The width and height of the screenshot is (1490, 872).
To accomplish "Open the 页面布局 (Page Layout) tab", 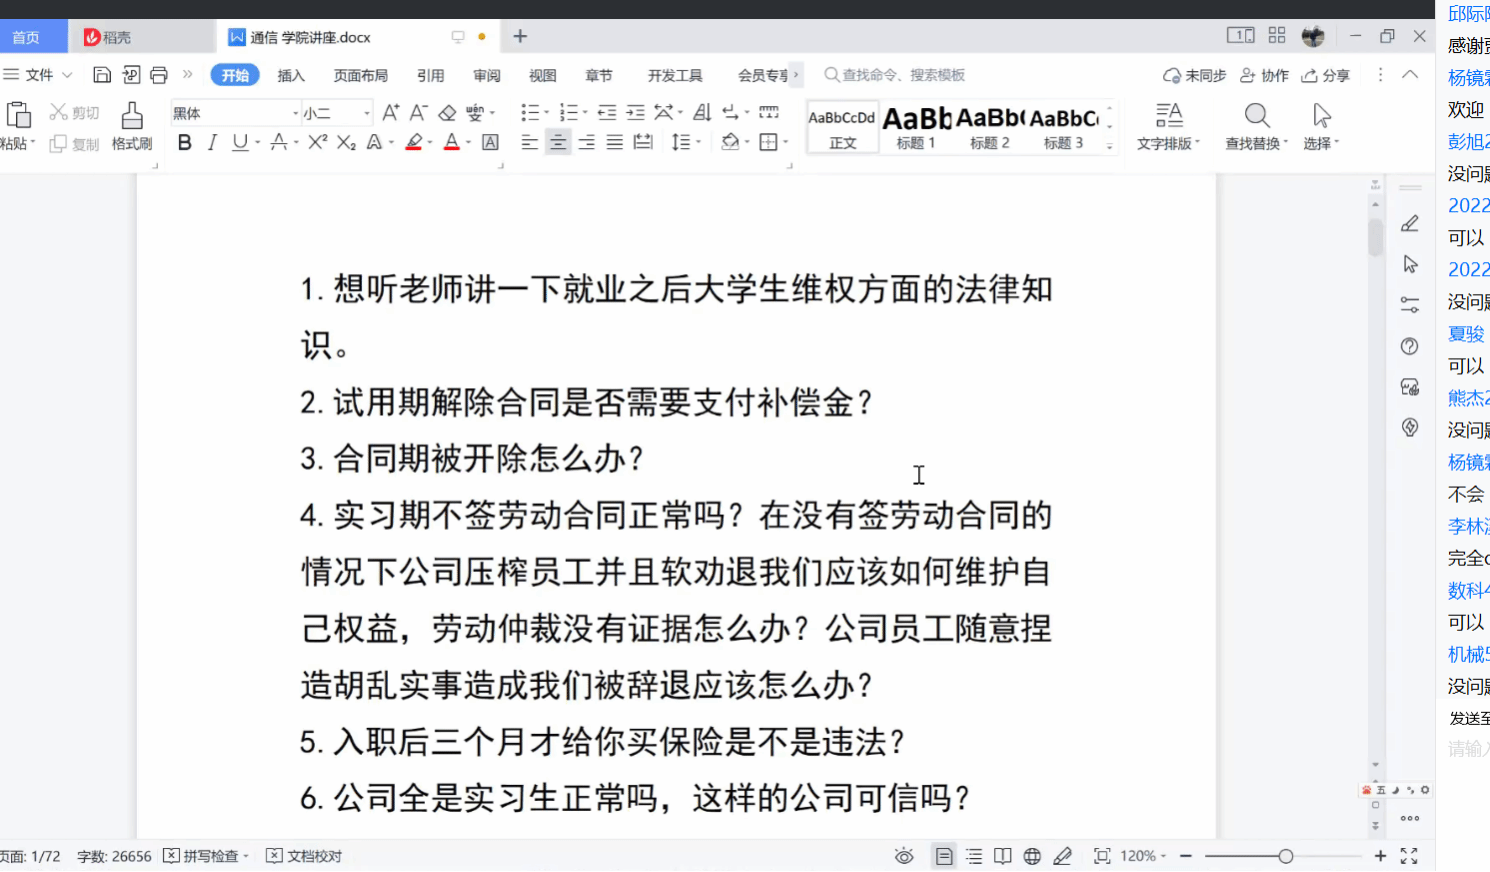I will (360, 75).
